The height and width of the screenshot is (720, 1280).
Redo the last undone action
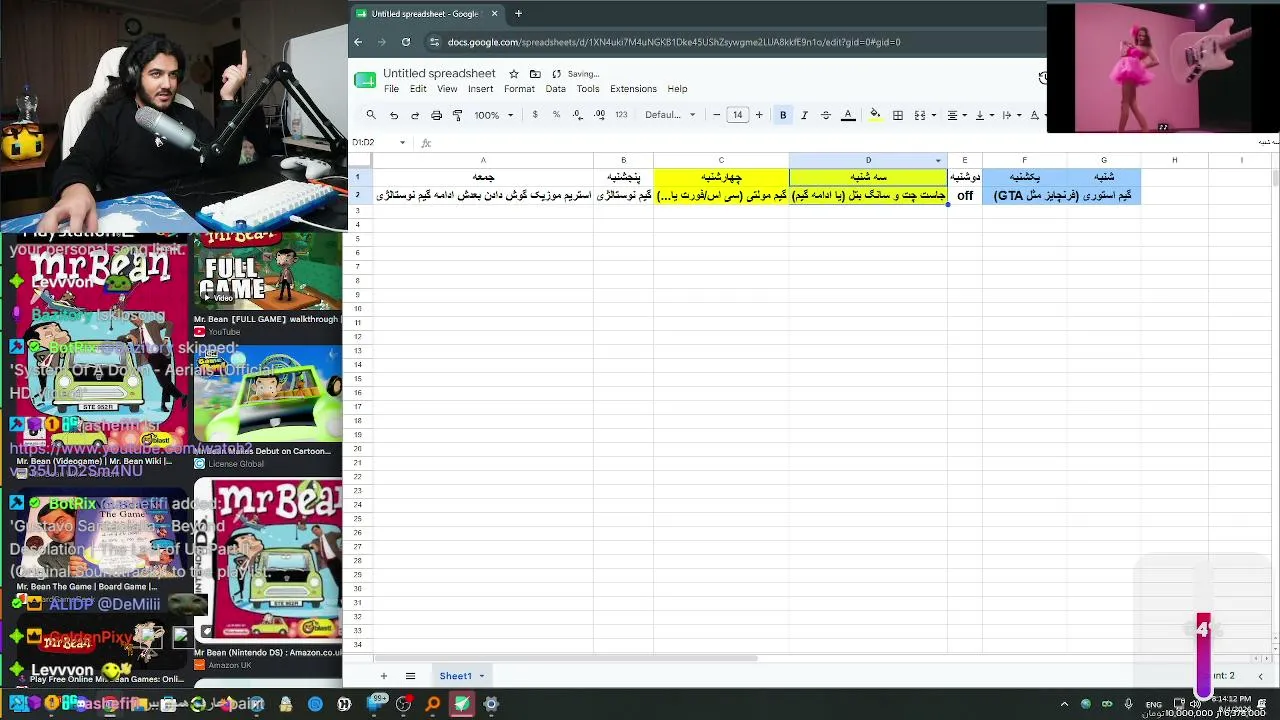[x=415, y=115]
